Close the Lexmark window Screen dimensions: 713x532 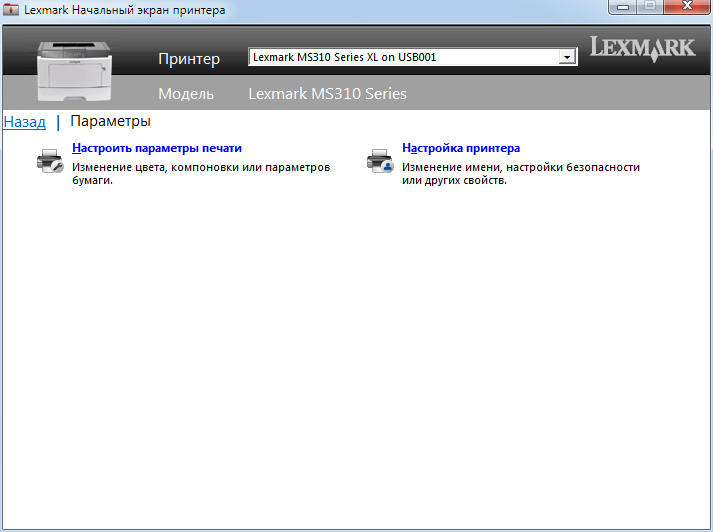click(687, 6)
